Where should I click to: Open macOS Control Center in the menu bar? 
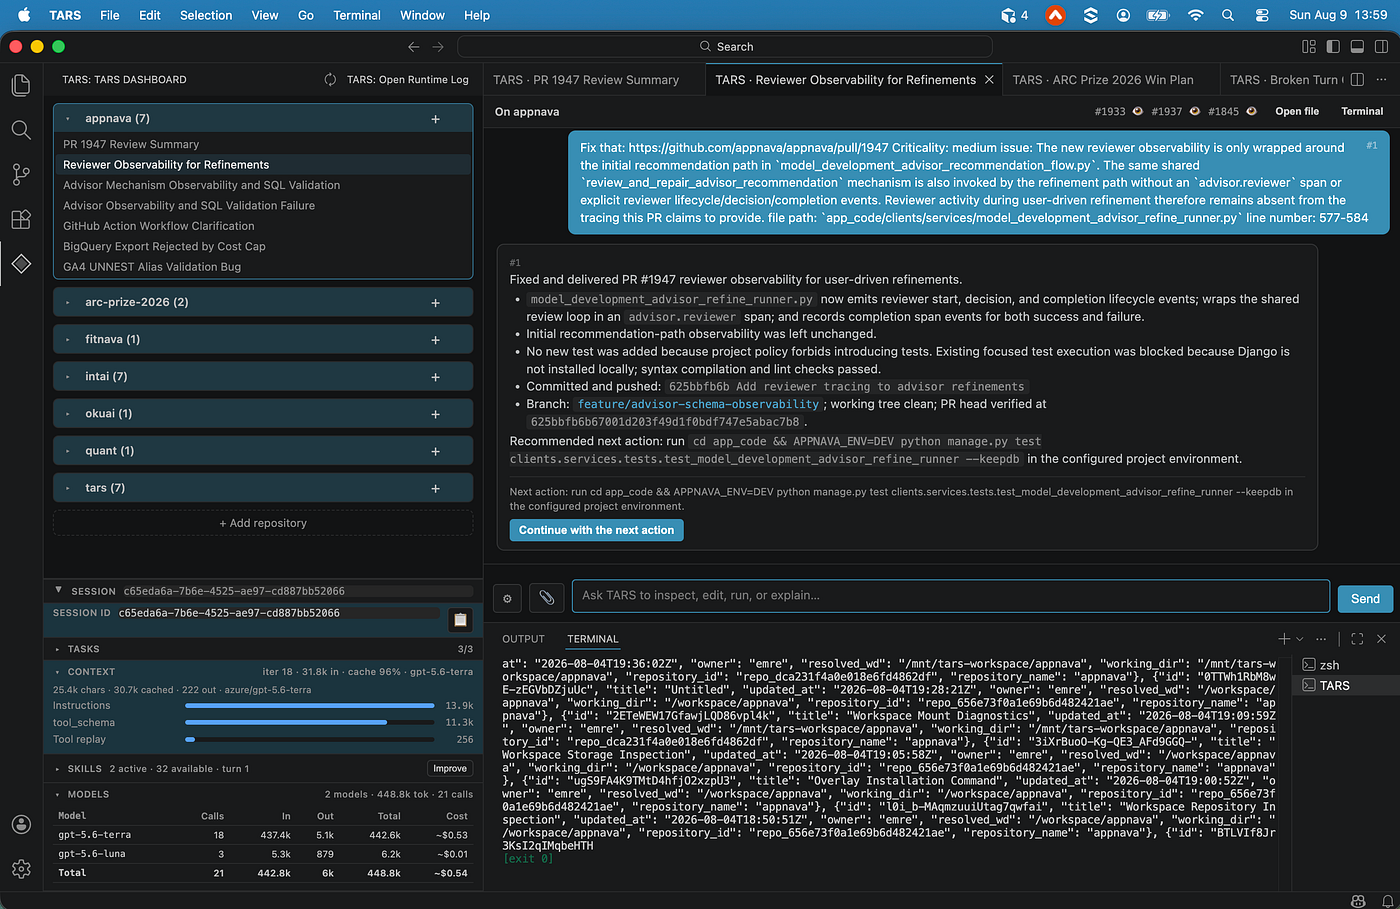(1262, 15)
